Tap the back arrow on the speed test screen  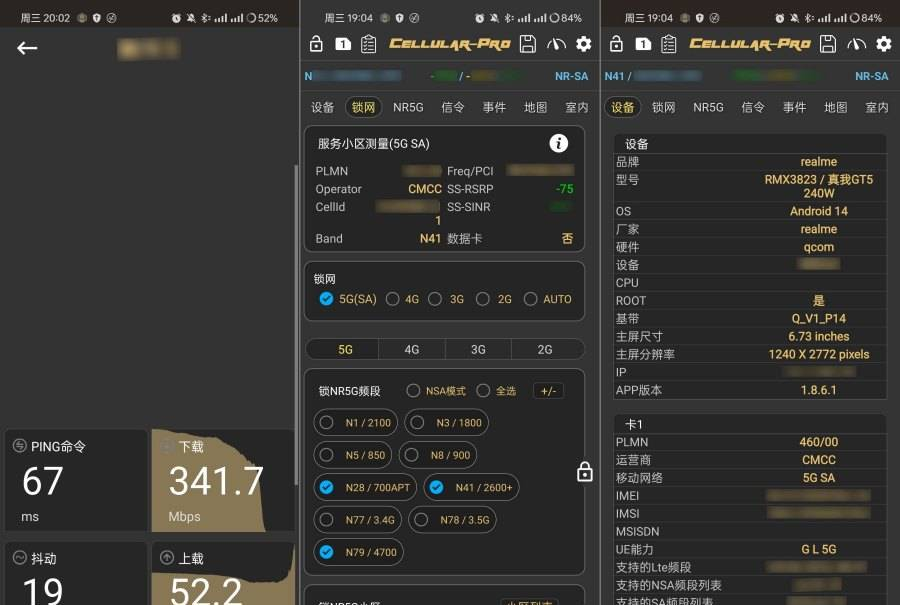(x=27, y=48)
